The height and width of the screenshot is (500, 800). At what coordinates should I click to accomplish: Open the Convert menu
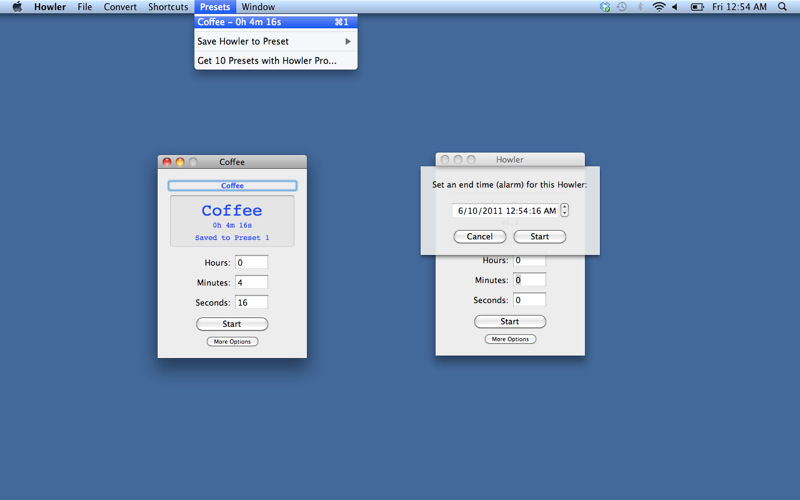click(120, 7)
